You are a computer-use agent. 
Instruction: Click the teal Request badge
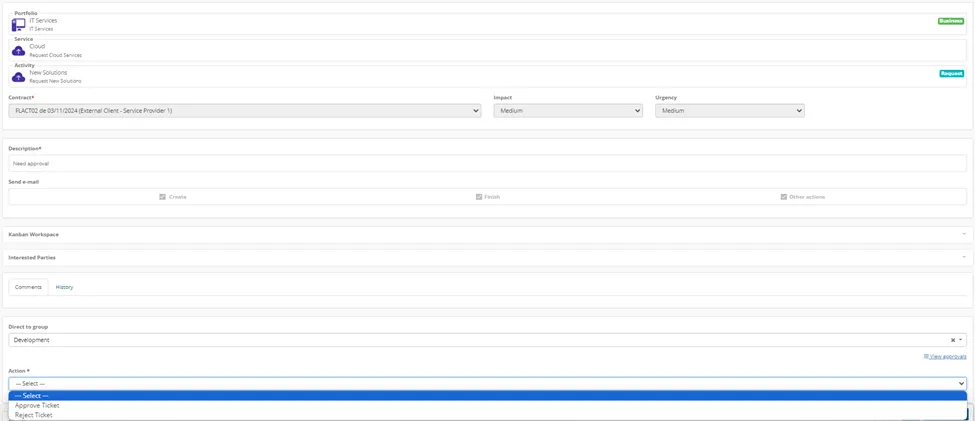click(951, 73)
